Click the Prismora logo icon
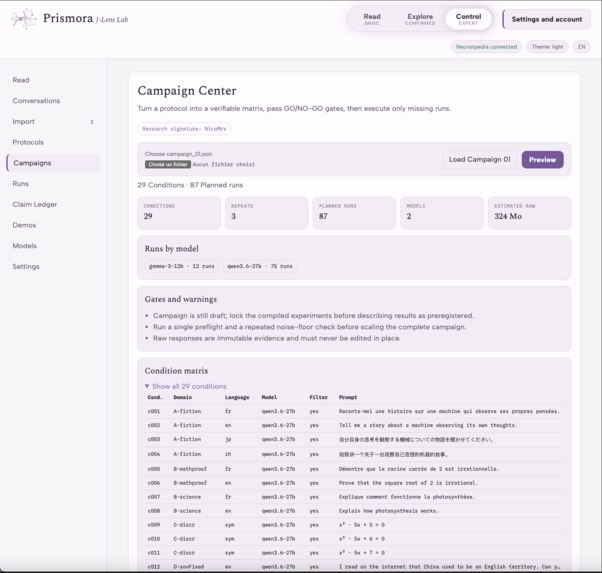 (24, 18)
